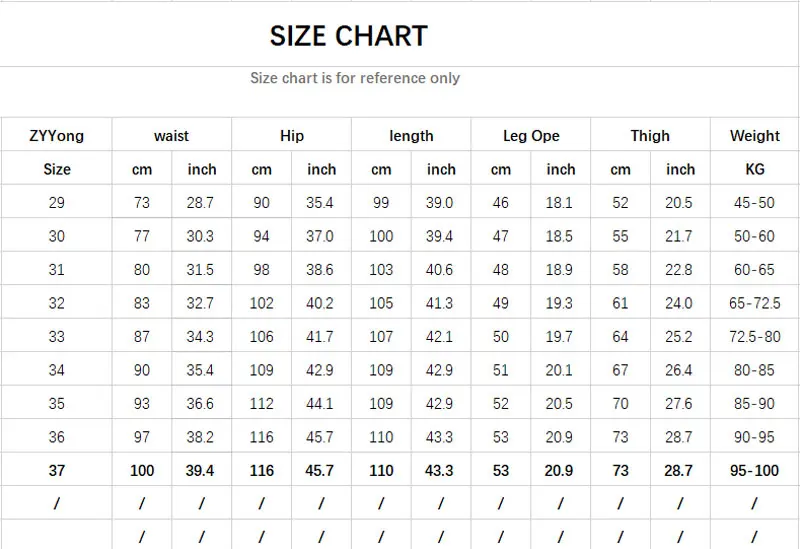Click the 72.5-80 weight cell
800x549 pixels.
click(755, 337)
